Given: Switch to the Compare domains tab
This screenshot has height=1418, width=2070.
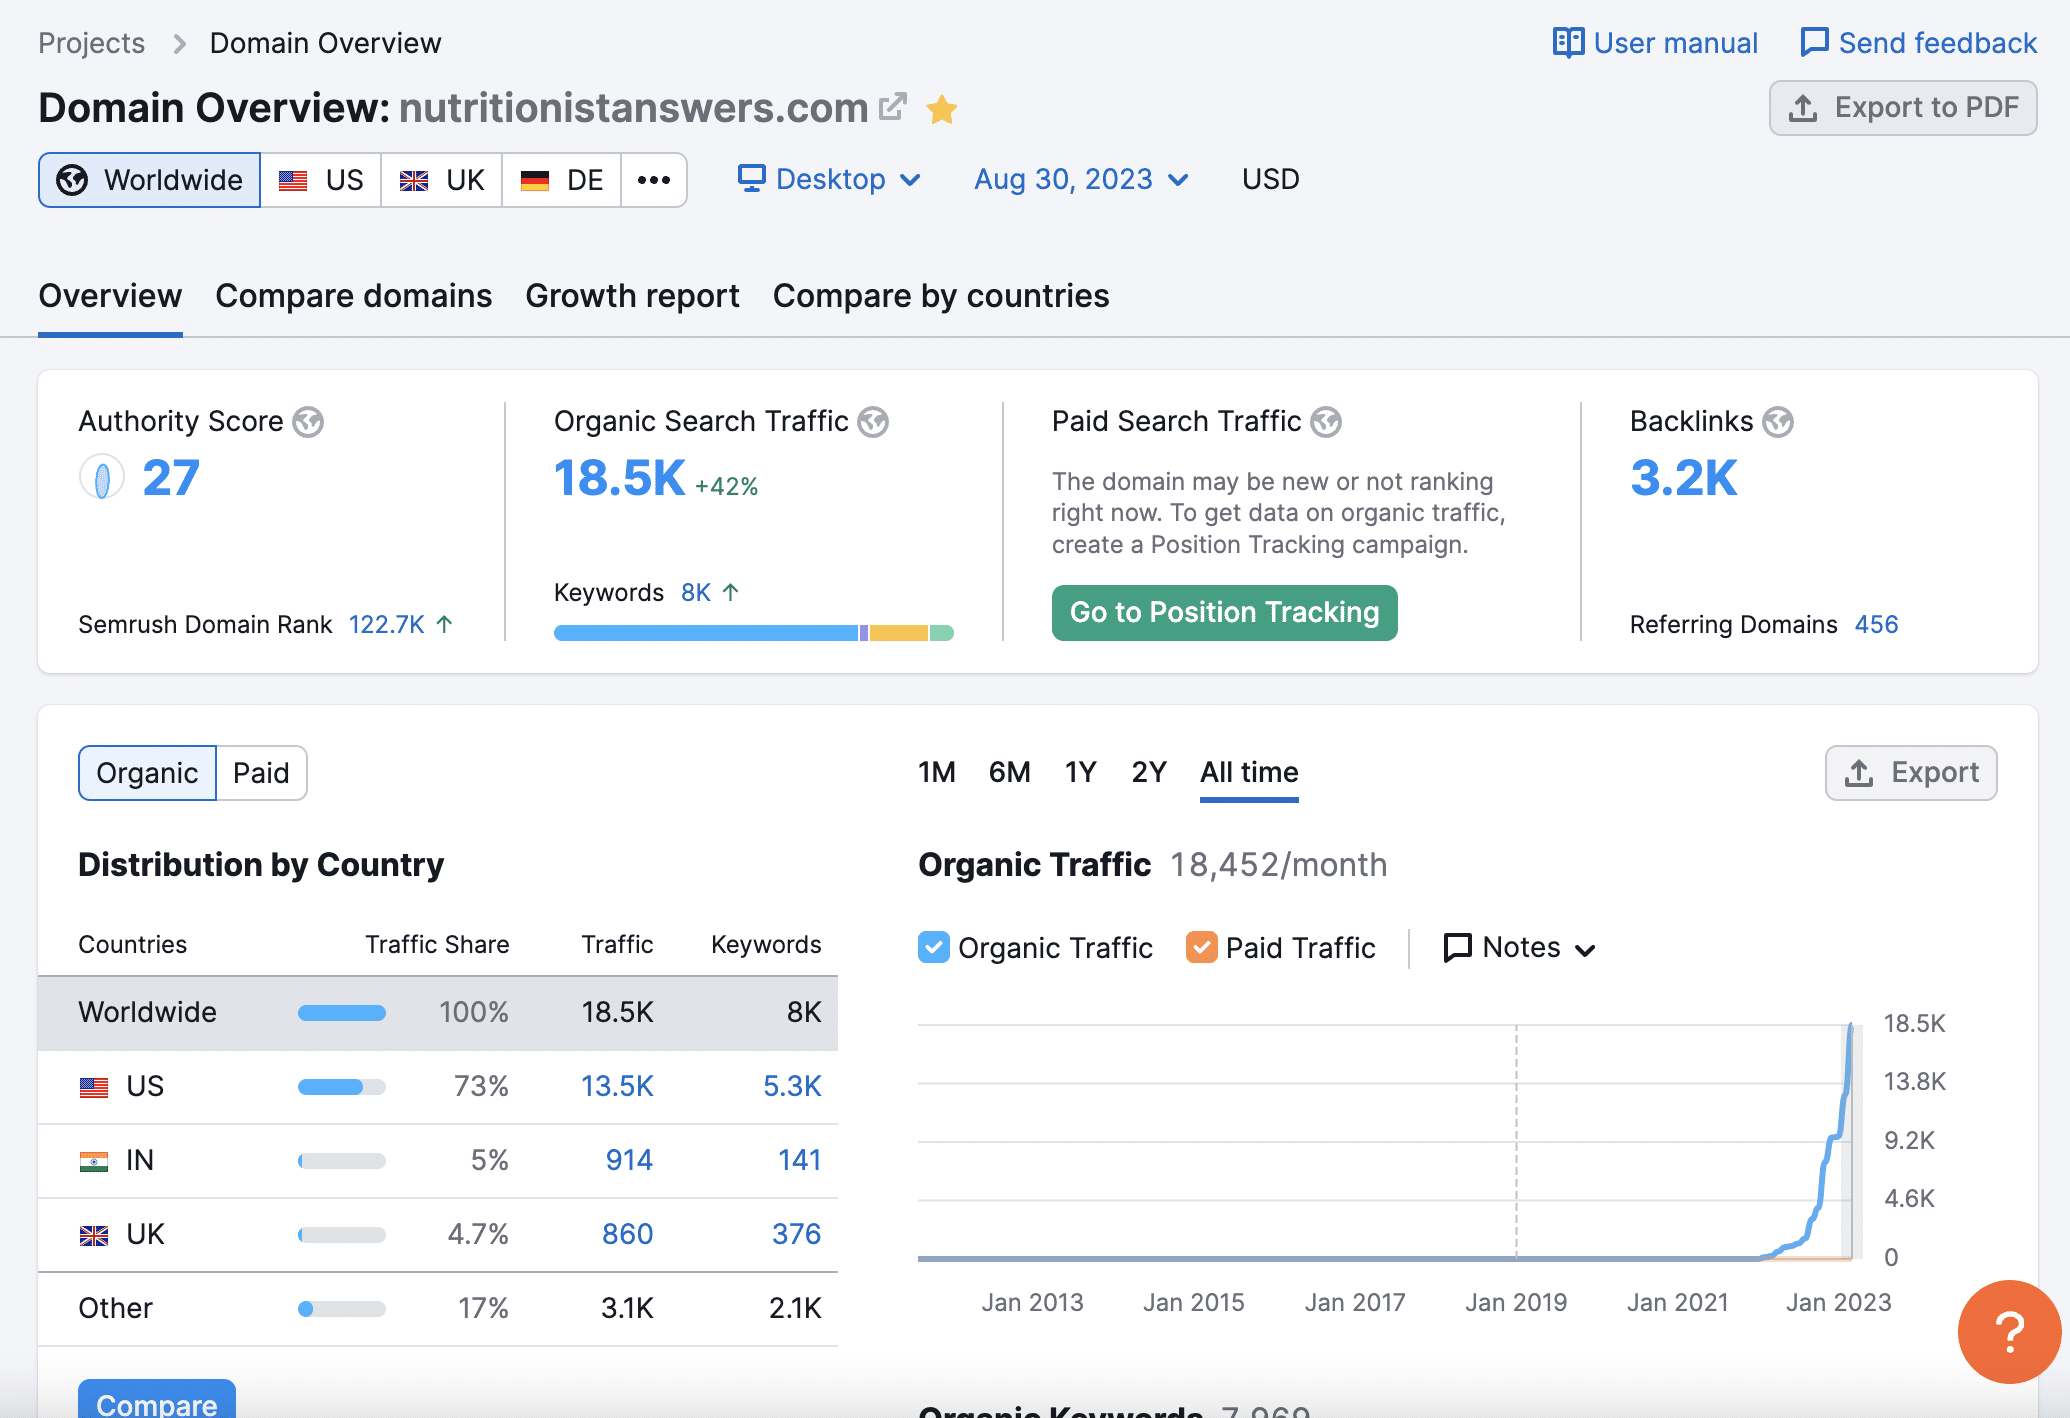Looking at the screenshot, I should tap(354, 294).
